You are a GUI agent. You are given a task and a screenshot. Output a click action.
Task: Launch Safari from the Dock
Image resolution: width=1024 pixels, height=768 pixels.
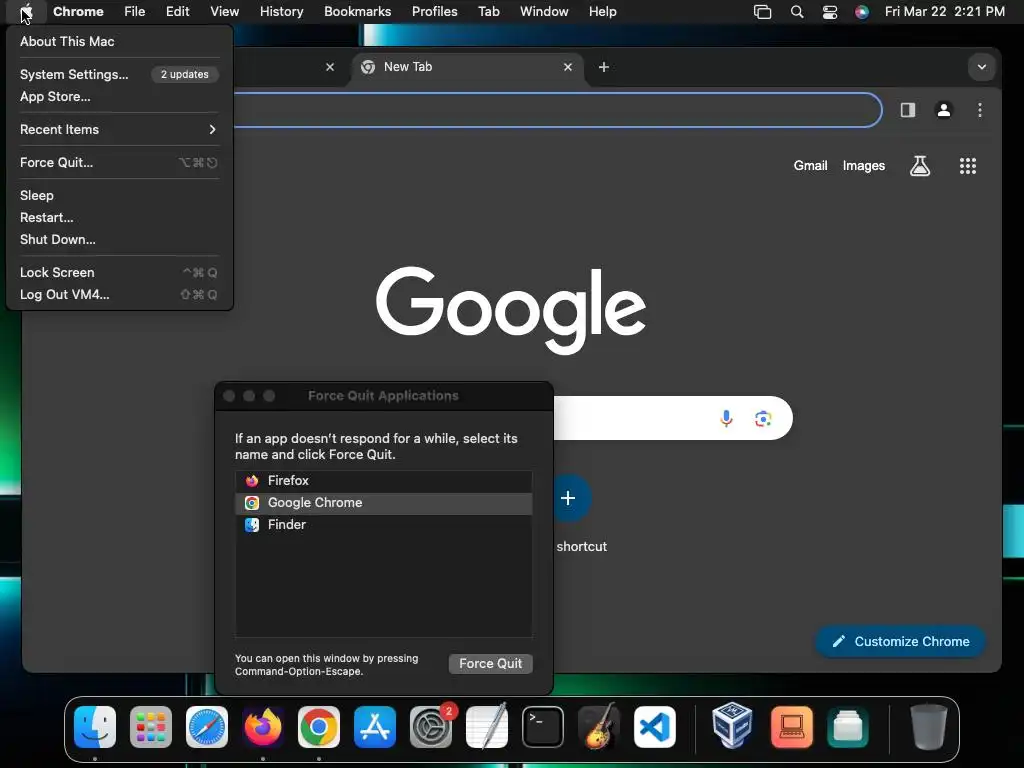(207, 727)
